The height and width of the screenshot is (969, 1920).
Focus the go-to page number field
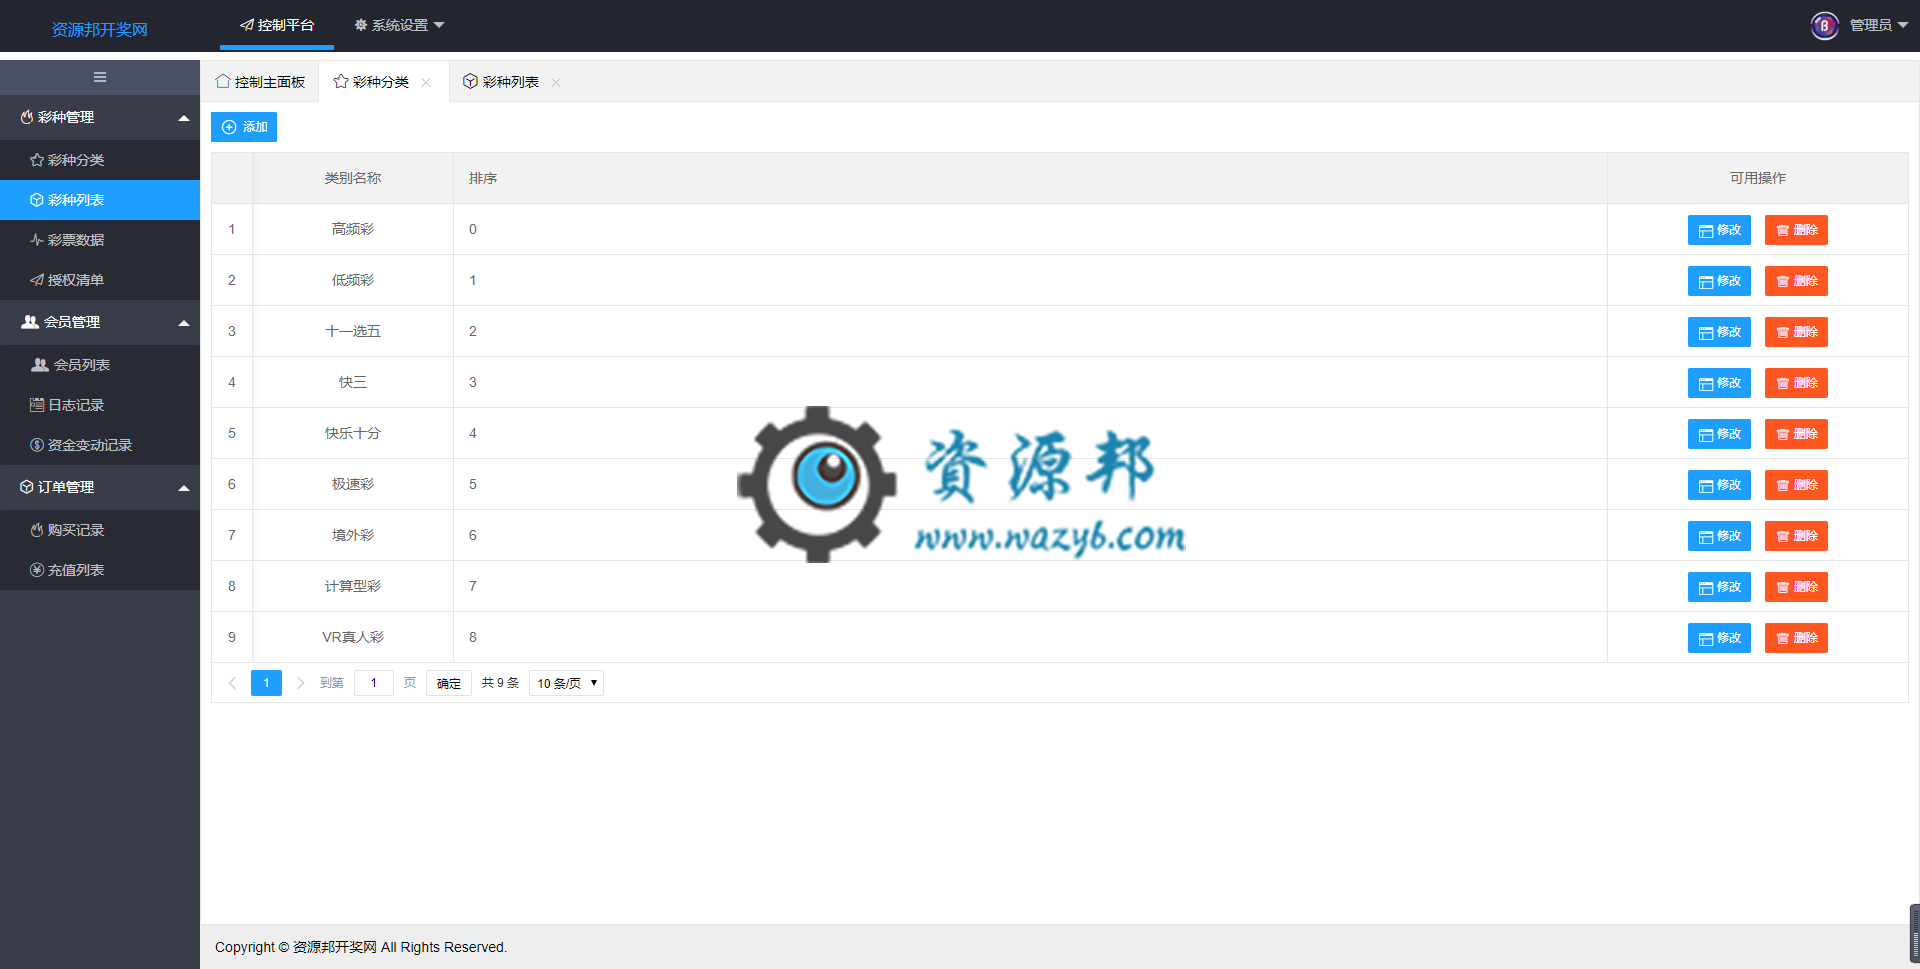[x=374, y=683]
